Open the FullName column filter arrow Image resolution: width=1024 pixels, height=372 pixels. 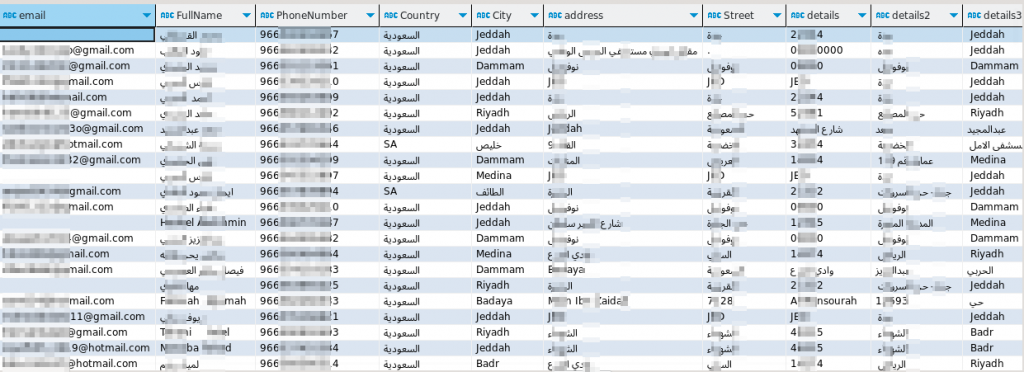coord(246,15)
